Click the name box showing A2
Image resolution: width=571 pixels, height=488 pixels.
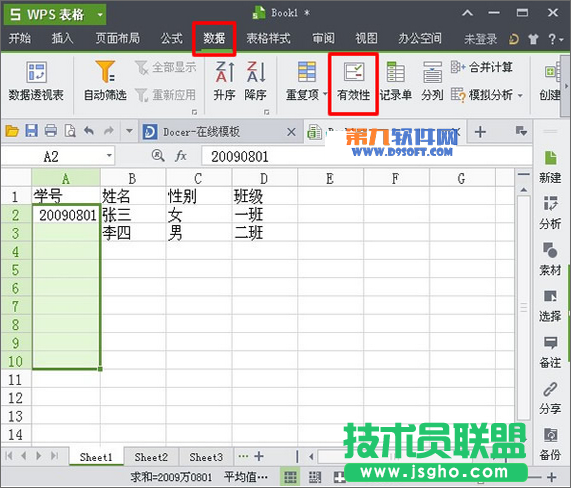(x=51, y=157)
